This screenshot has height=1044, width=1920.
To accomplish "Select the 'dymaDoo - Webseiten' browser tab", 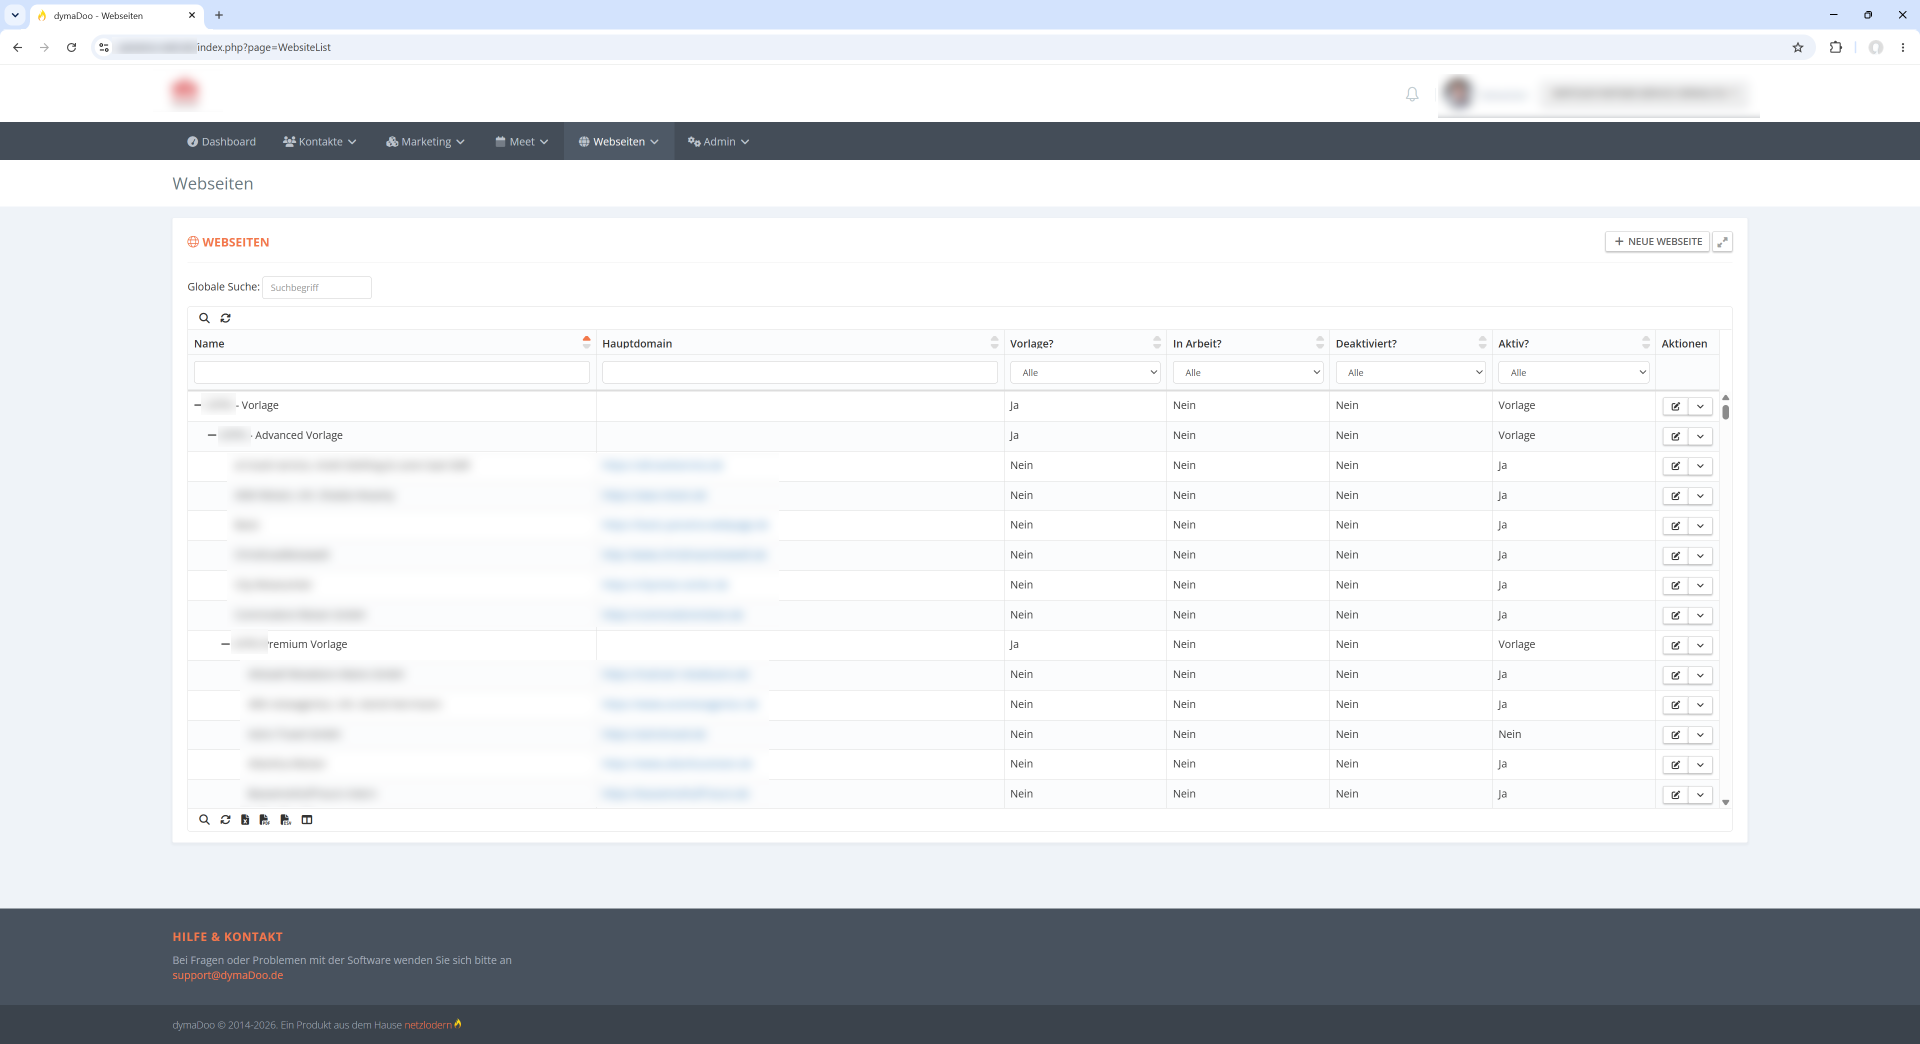I will click(x=116, y=16).
